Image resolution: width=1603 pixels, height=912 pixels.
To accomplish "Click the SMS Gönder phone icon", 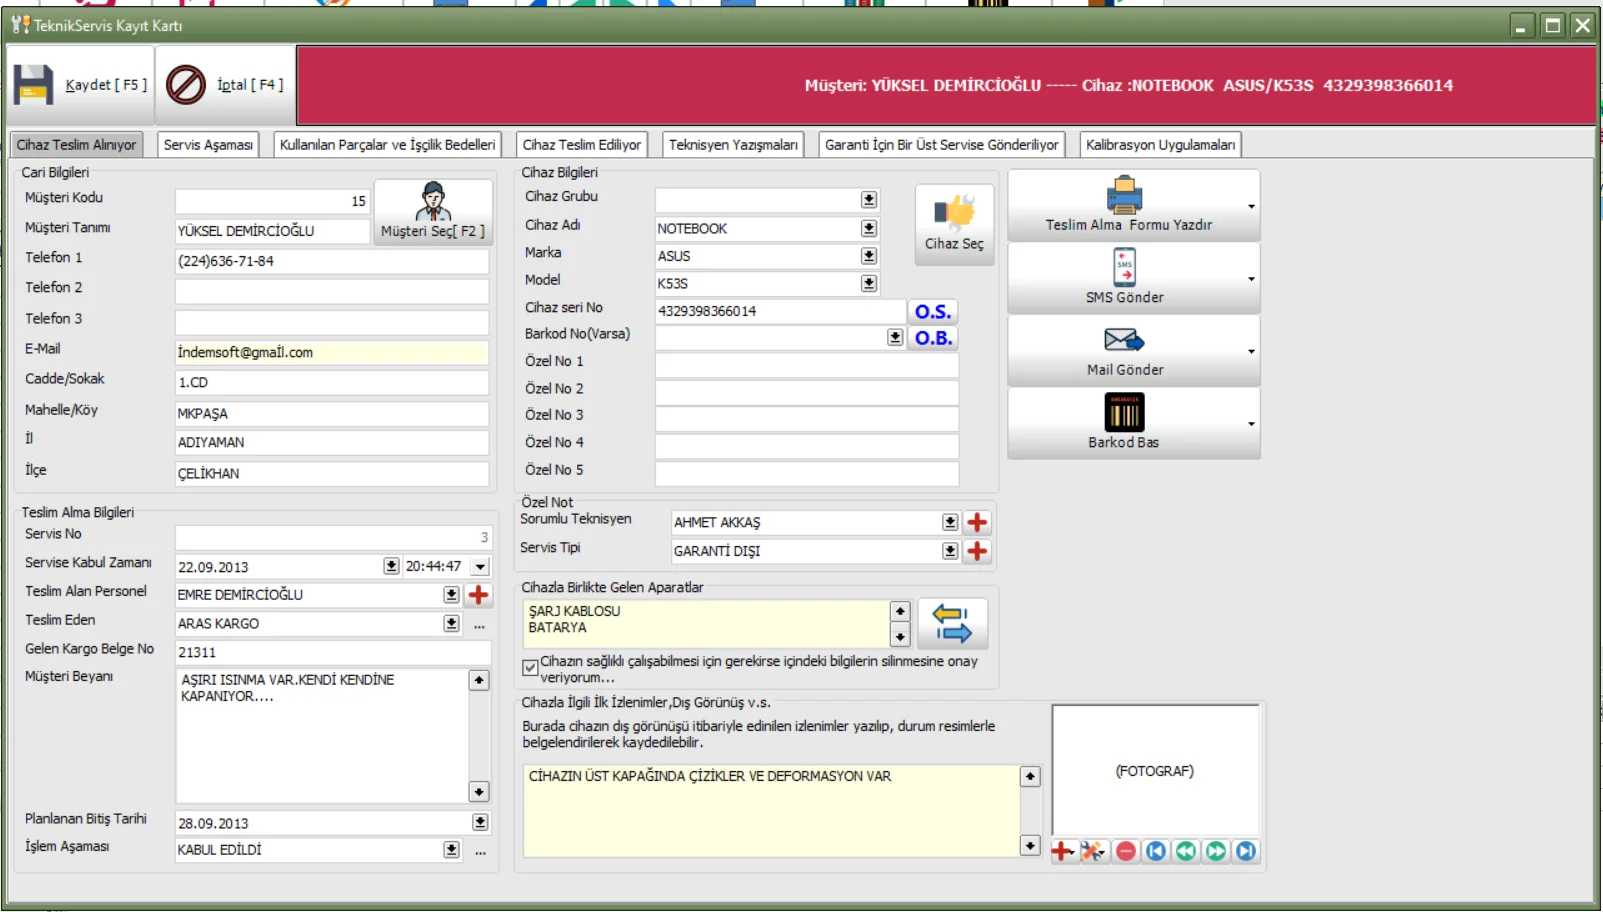I will coord(1124,268).
